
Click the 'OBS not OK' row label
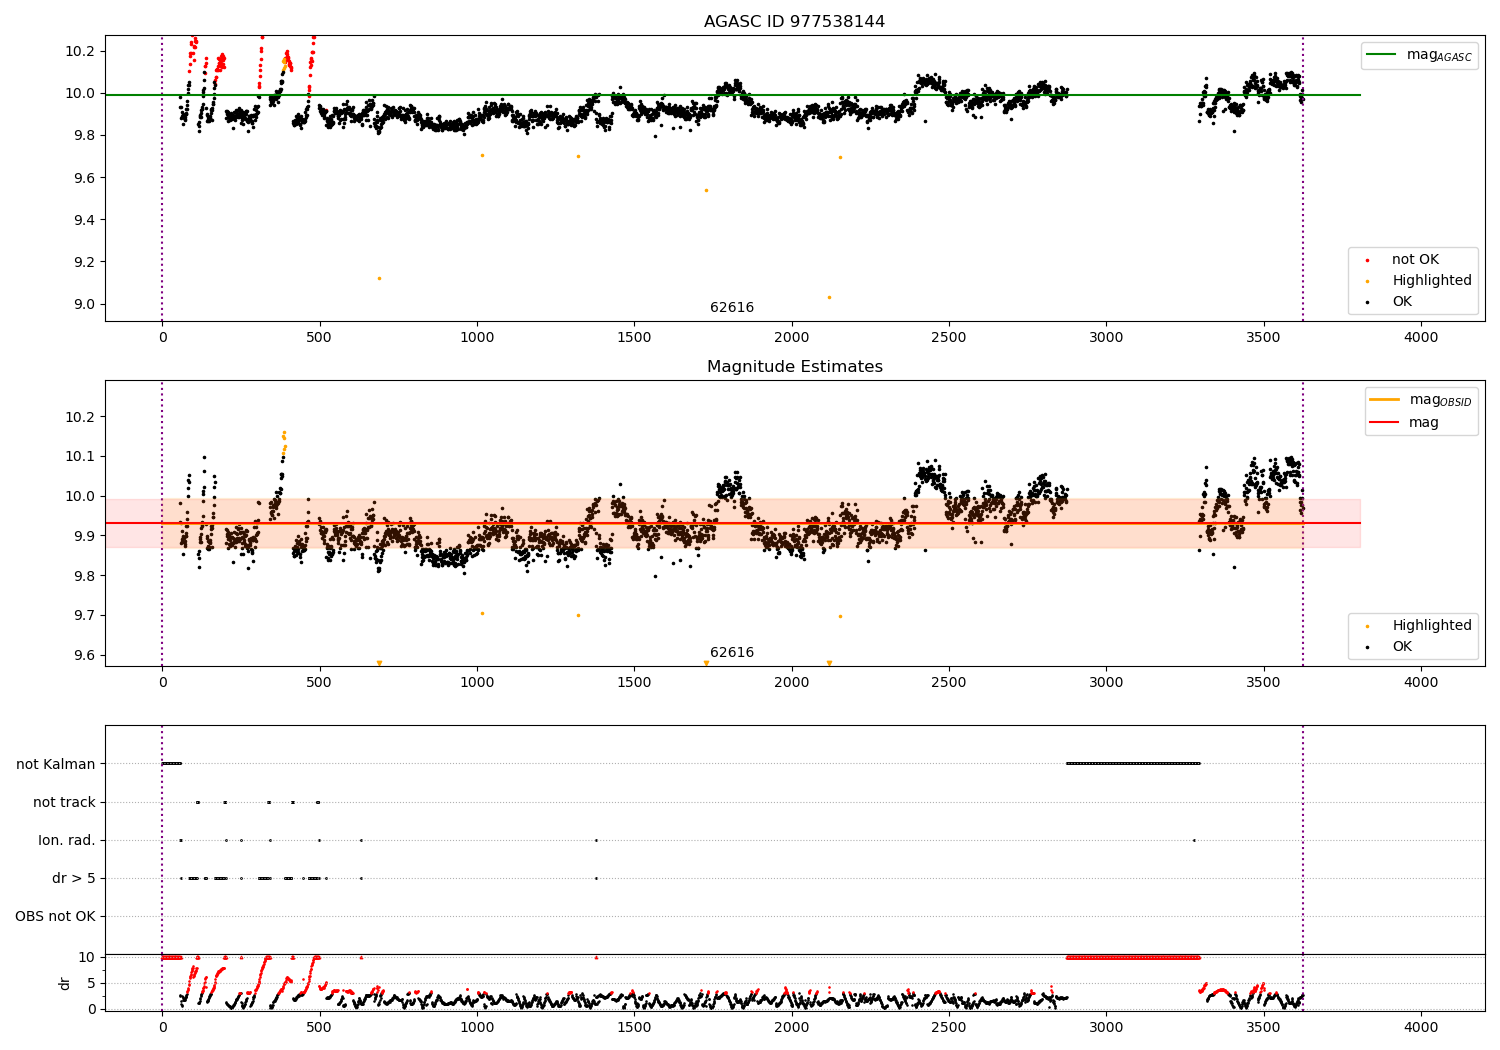click(55, 916)
